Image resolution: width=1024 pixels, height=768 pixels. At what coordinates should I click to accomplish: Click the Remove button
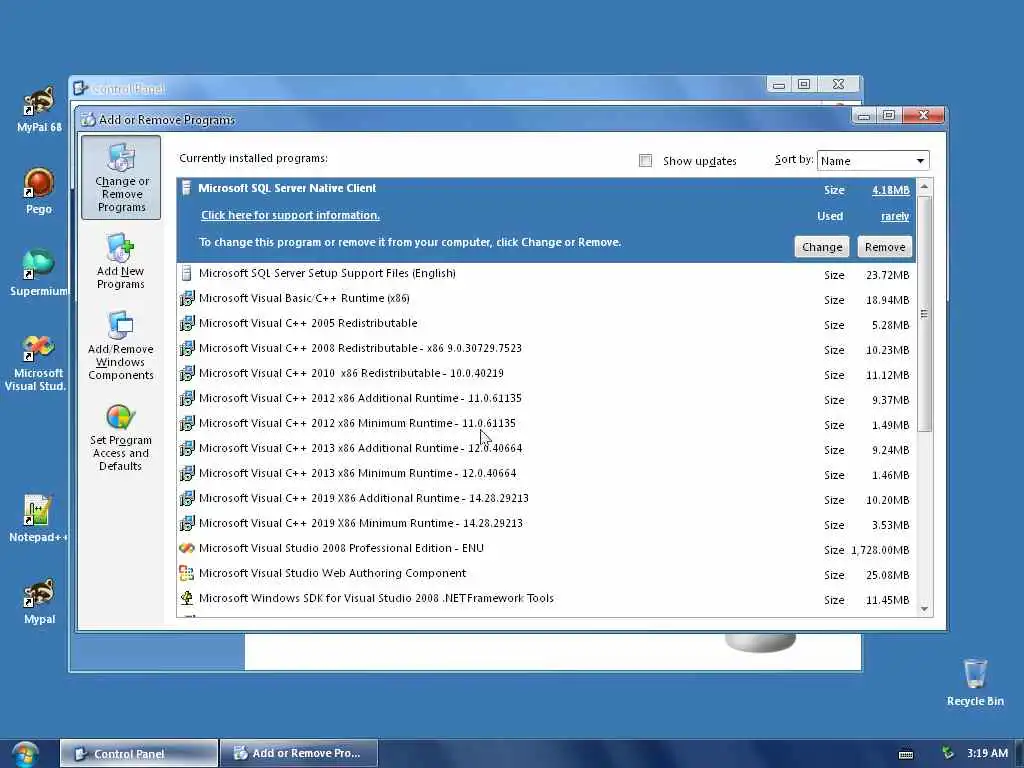[885, 247]
